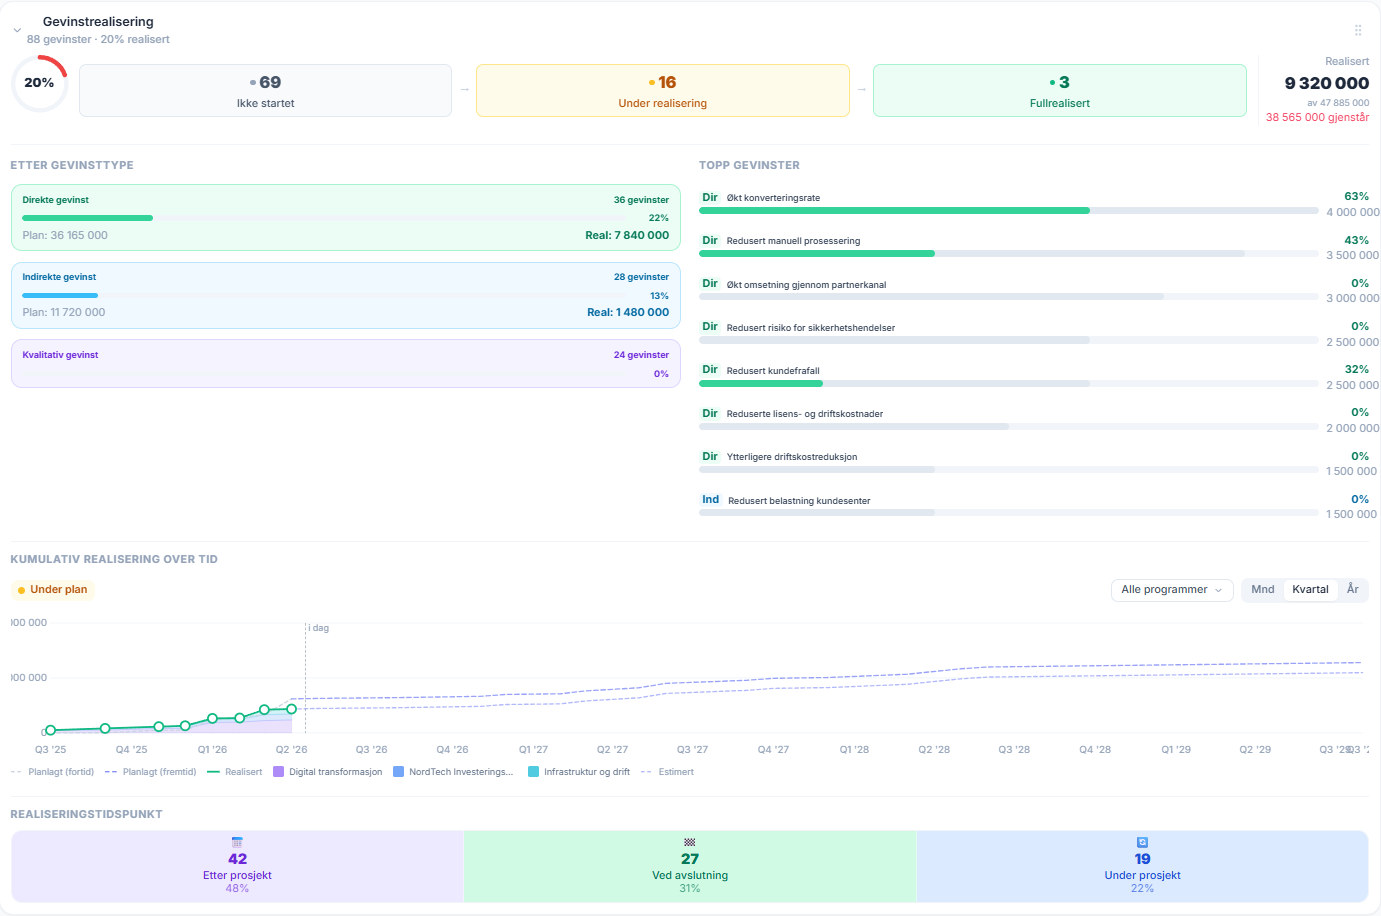Click the Realisert total 9 320 000

coord(1327,84)
